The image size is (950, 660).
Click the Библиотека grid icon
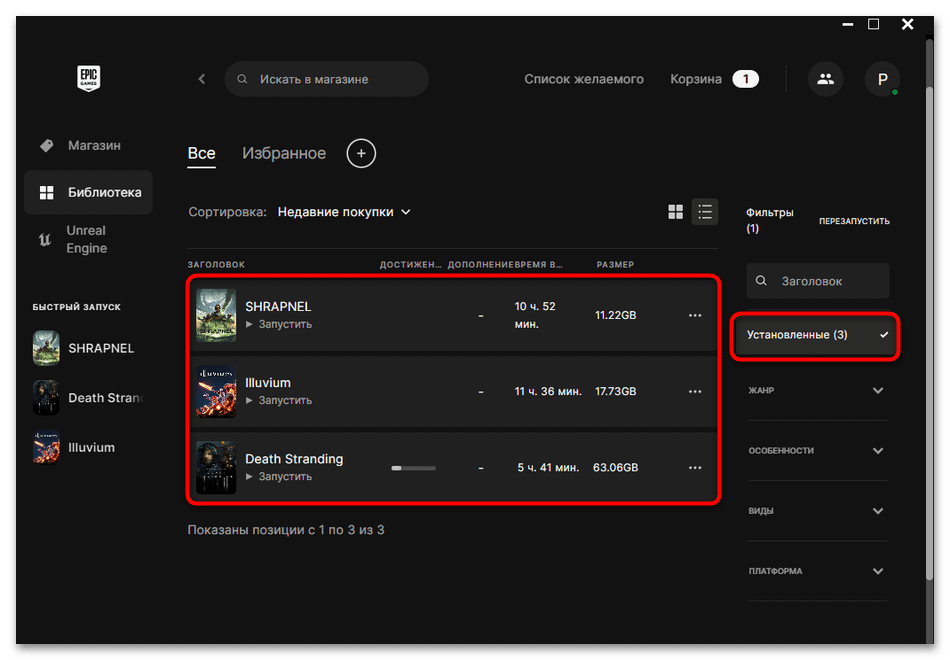point(47,193)
